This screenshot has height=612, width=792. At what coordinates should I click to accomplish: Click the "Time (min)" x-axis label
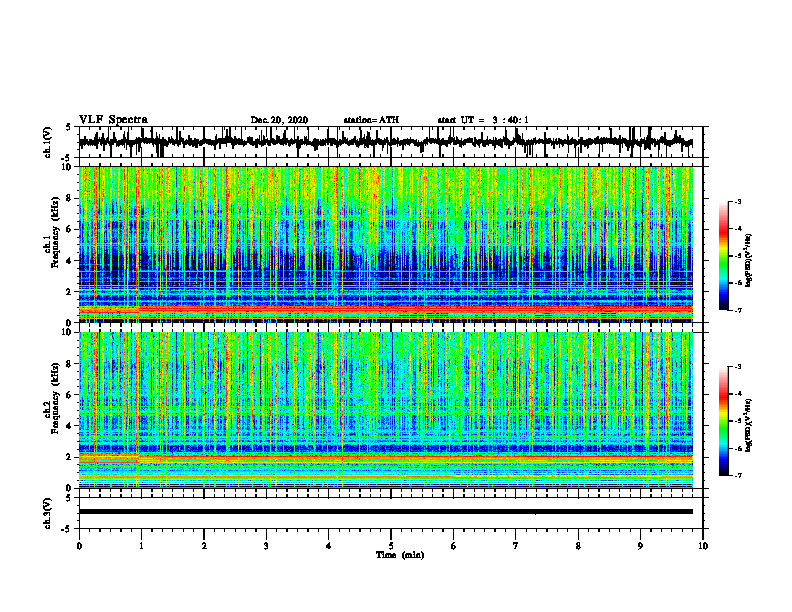click(400, 555)
